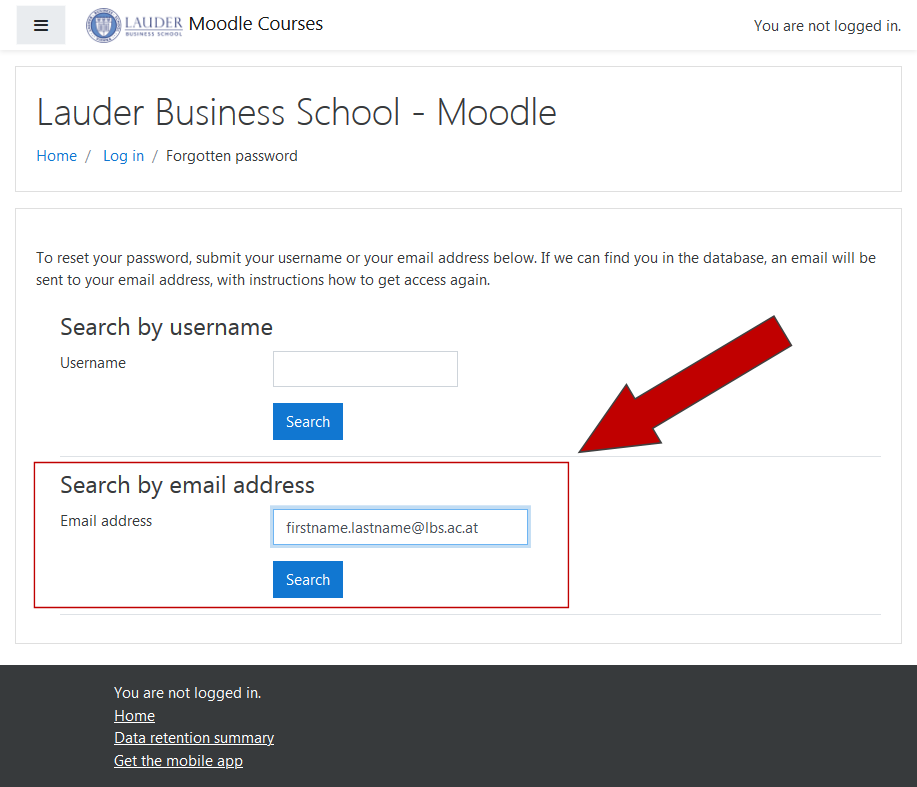Open Data retention summary link
917x787 pixels.
pos(194,738)
